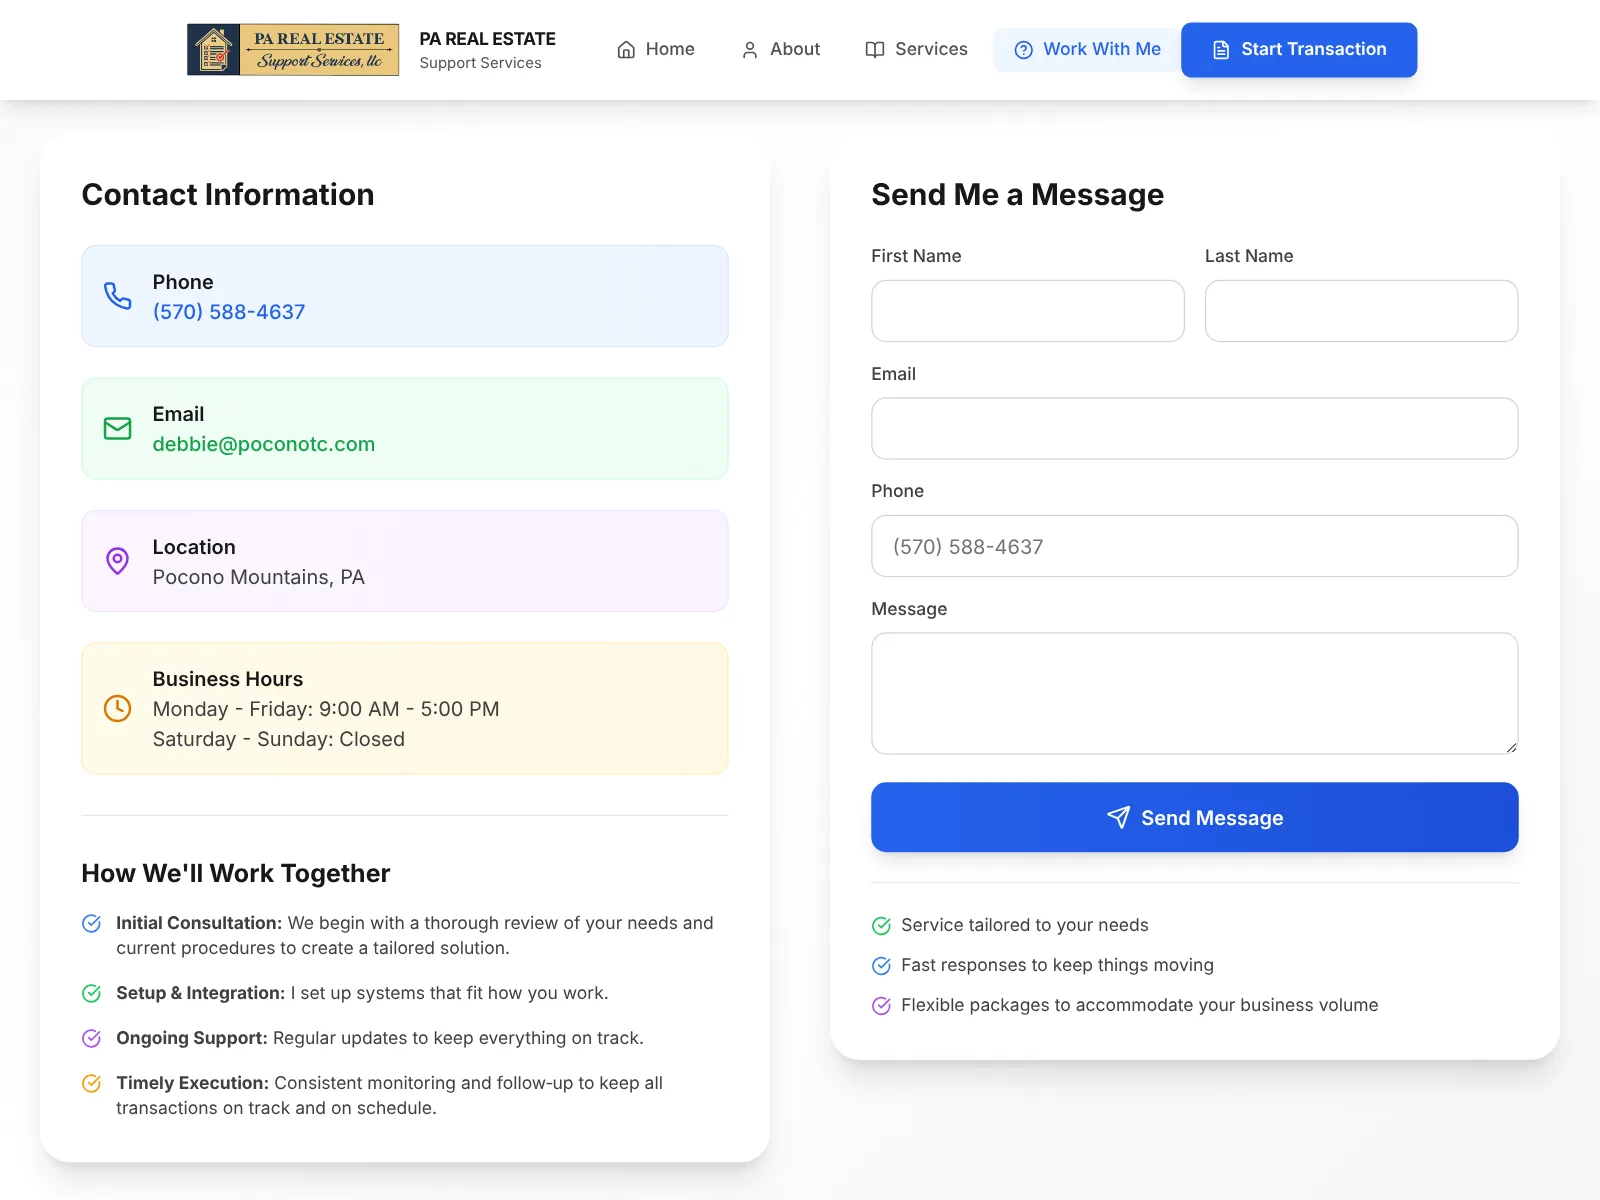Click the blue phone handset icon

point(118,296)
